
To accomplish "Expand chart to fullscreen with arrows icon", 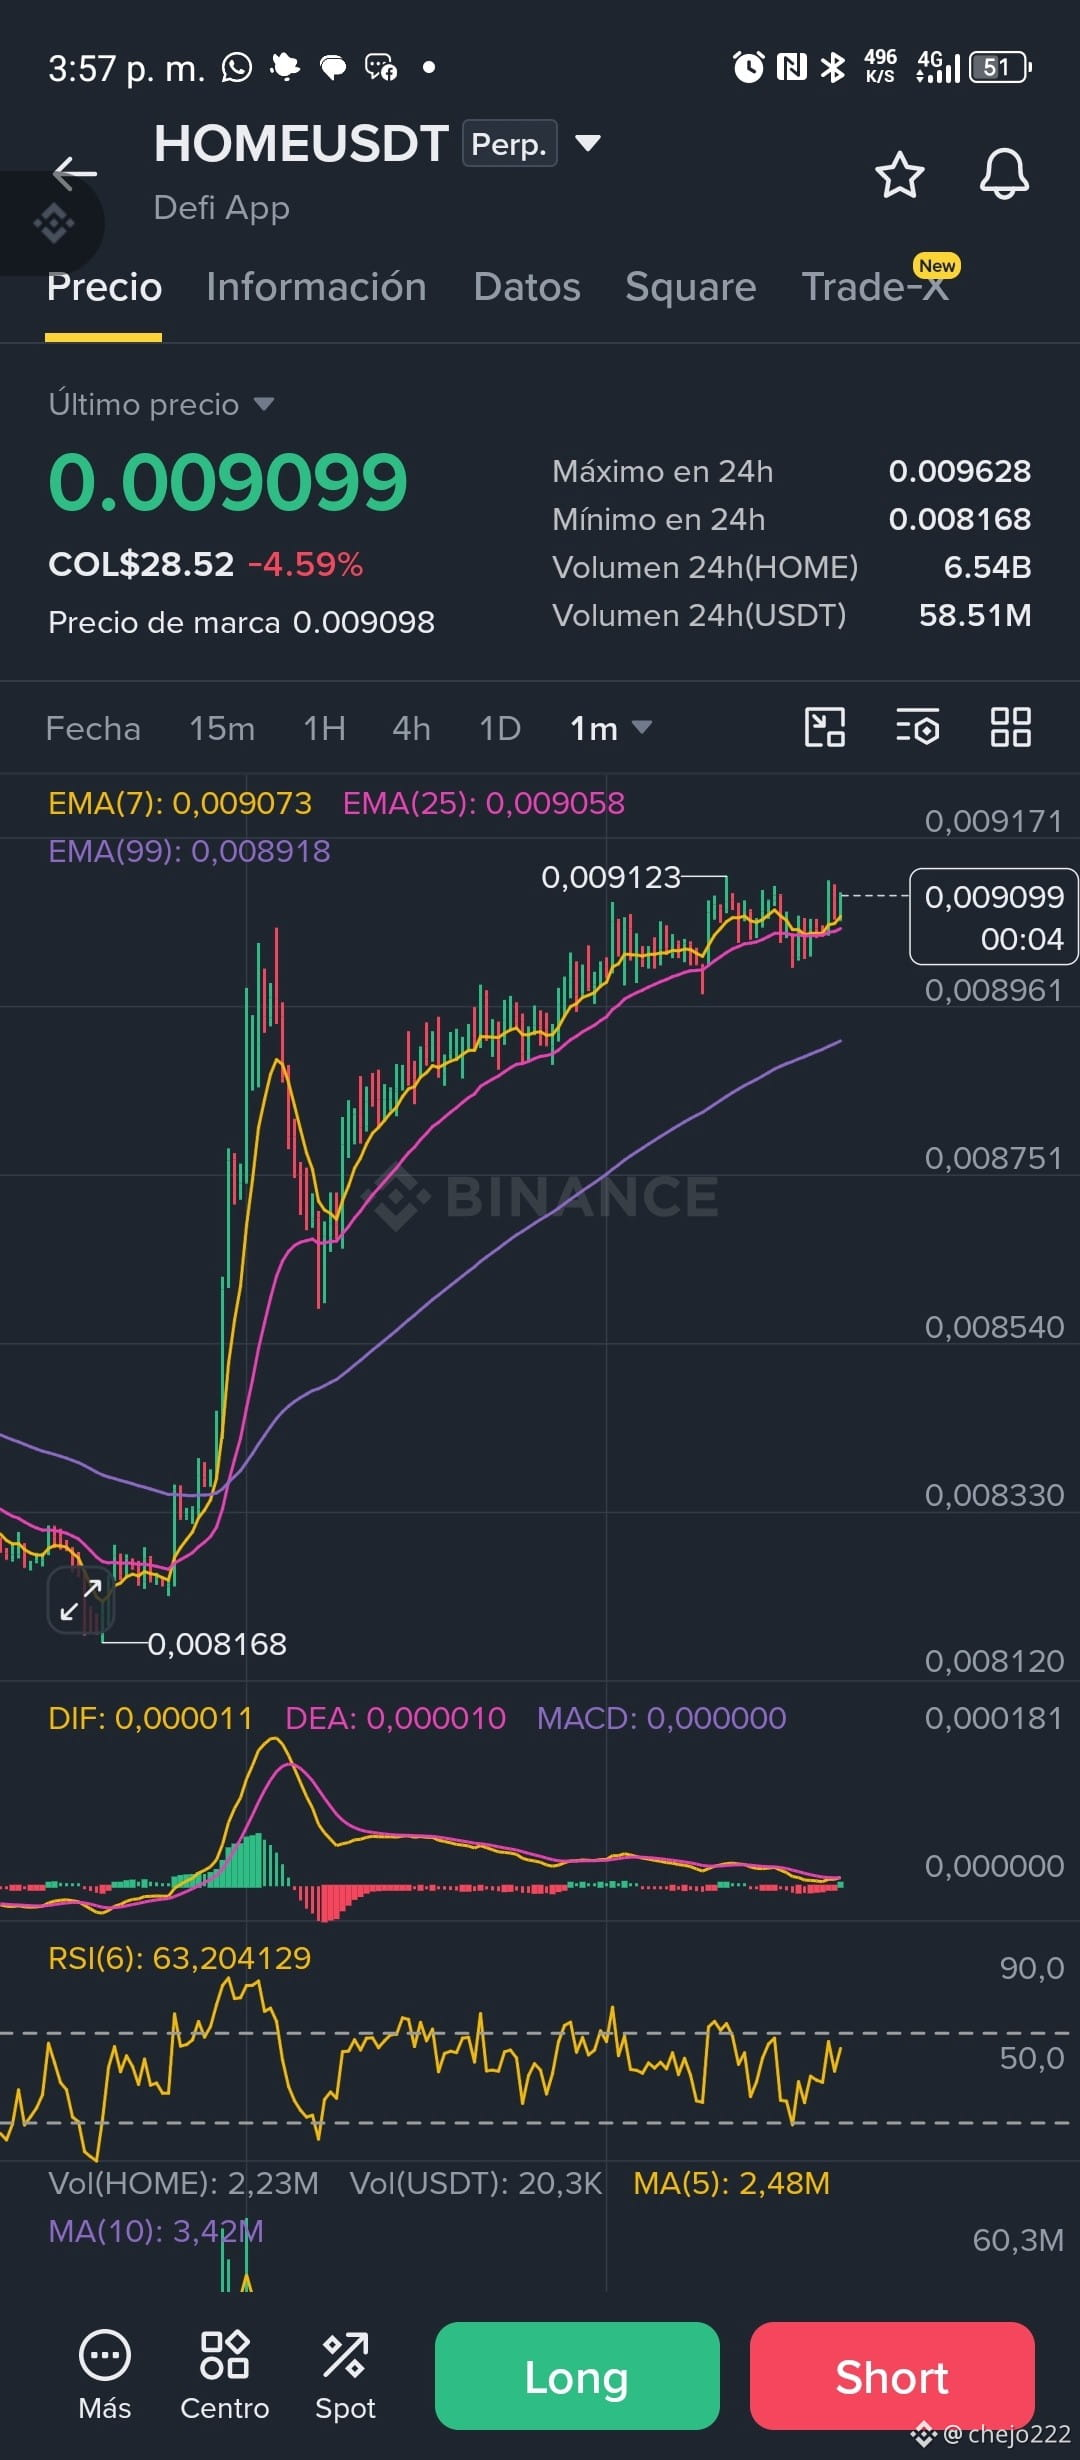I will [x=81, y=1600].
